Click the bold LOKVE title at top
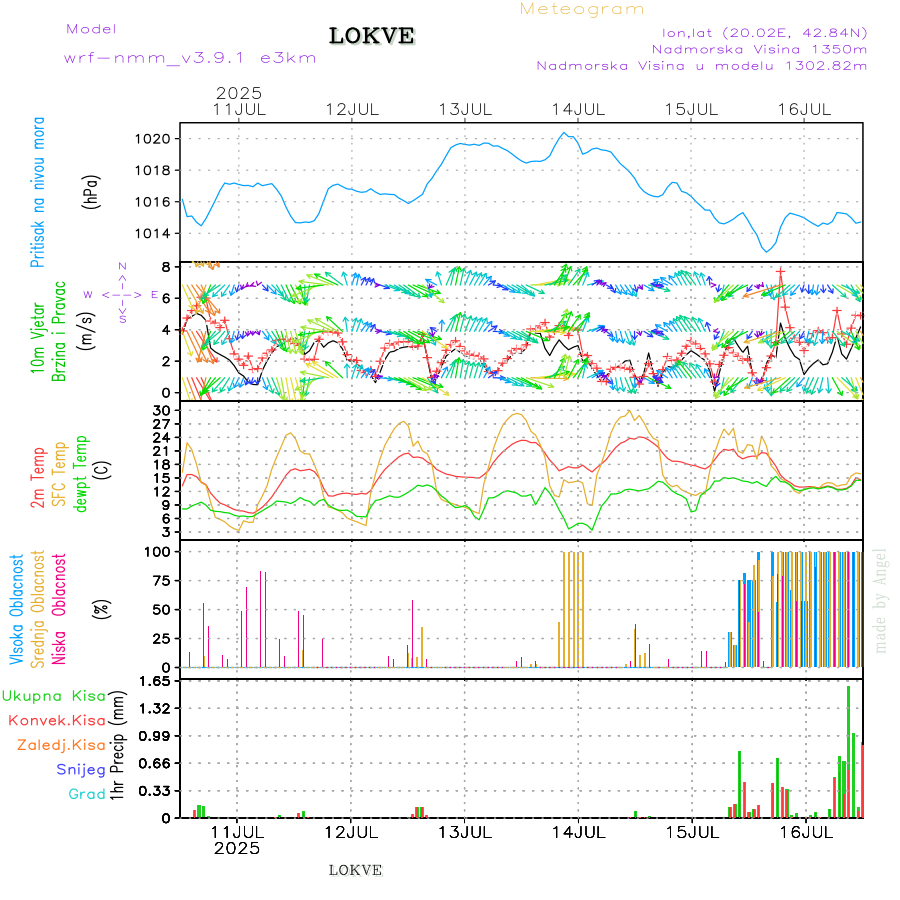Viewport: 900px width, 900px height. click(x=372, y=36)
